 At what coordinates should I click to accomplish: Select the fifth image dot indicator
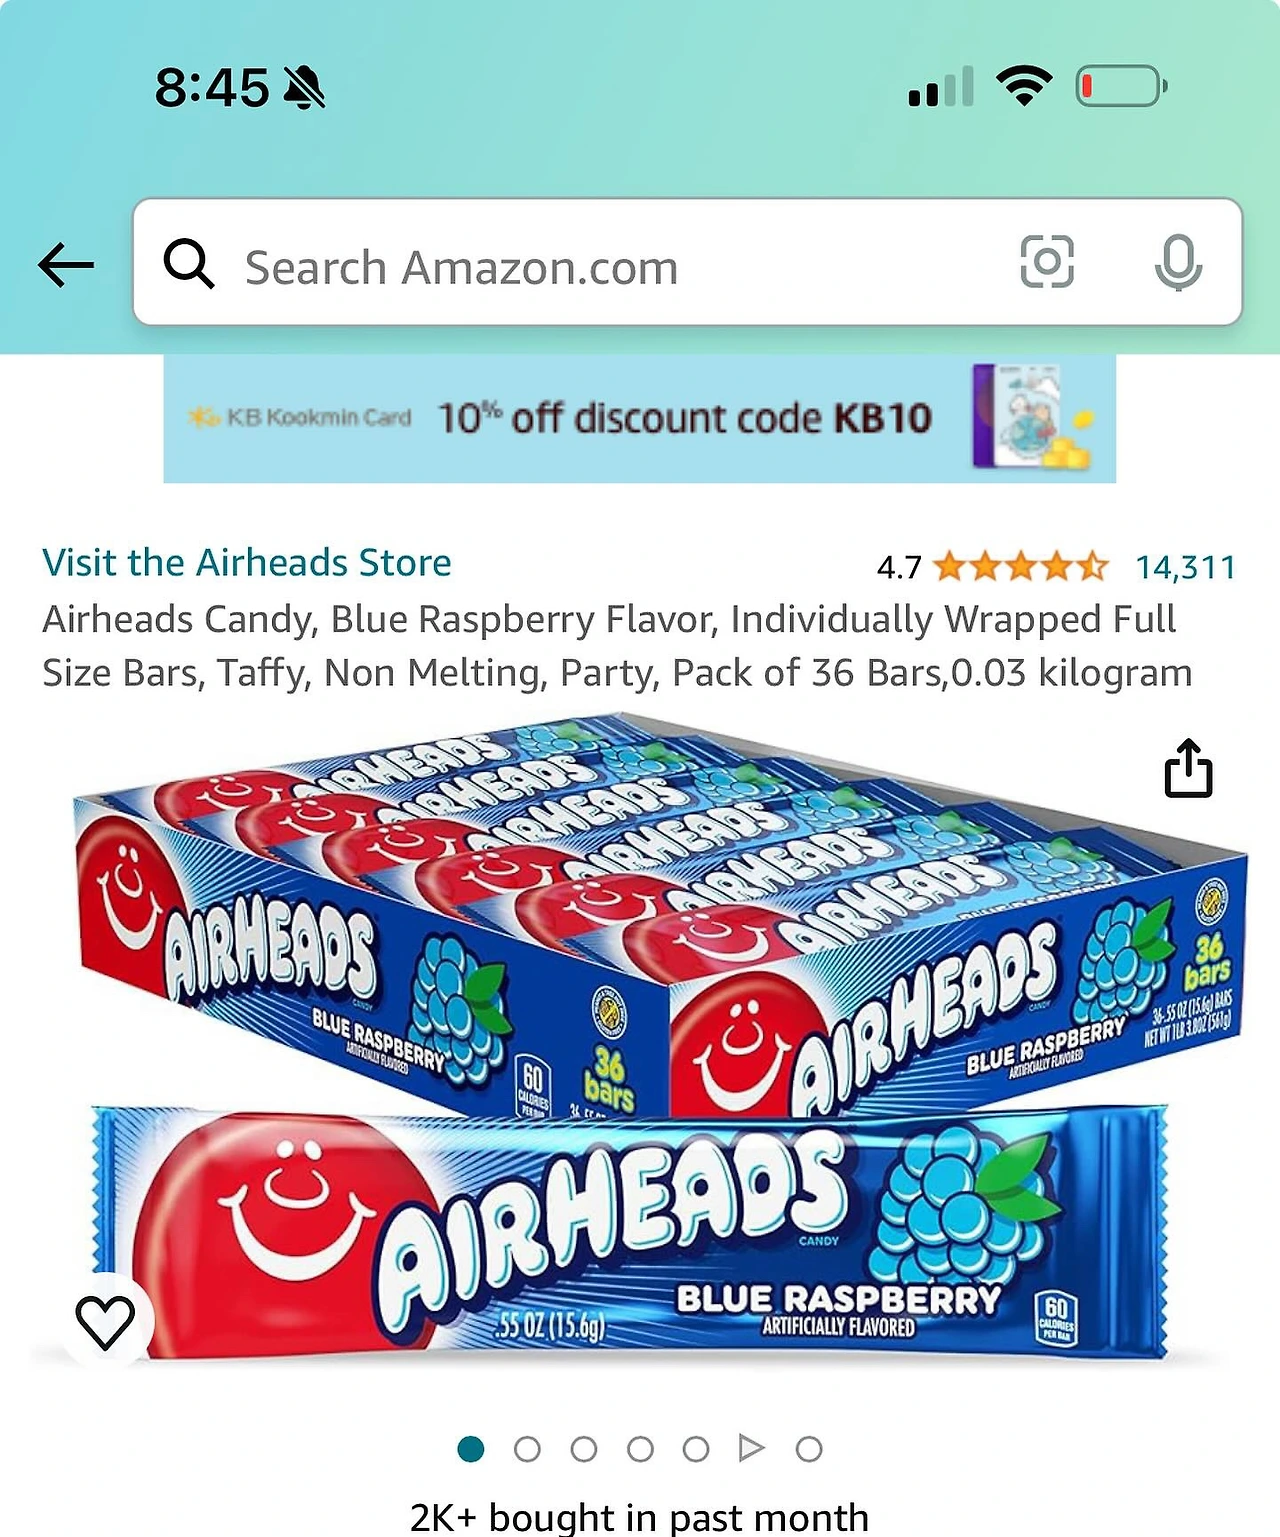click(x=696, y=1448)
